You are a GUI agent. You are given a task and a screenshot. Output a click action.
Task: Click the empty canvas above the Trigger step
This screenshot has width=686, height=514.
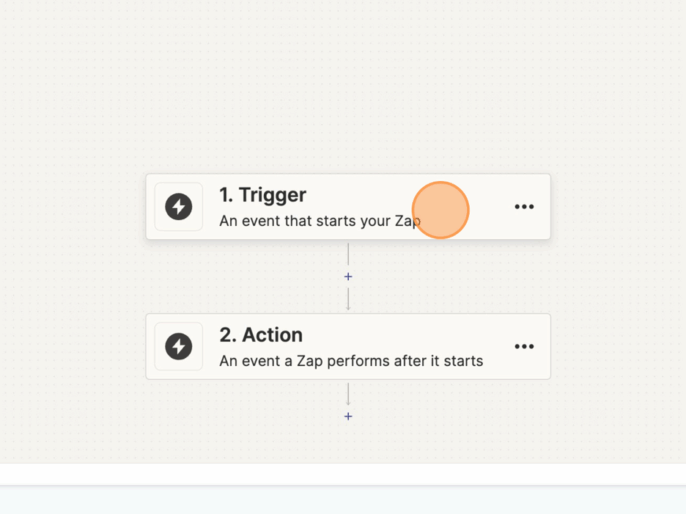click(x=348, y=90)
